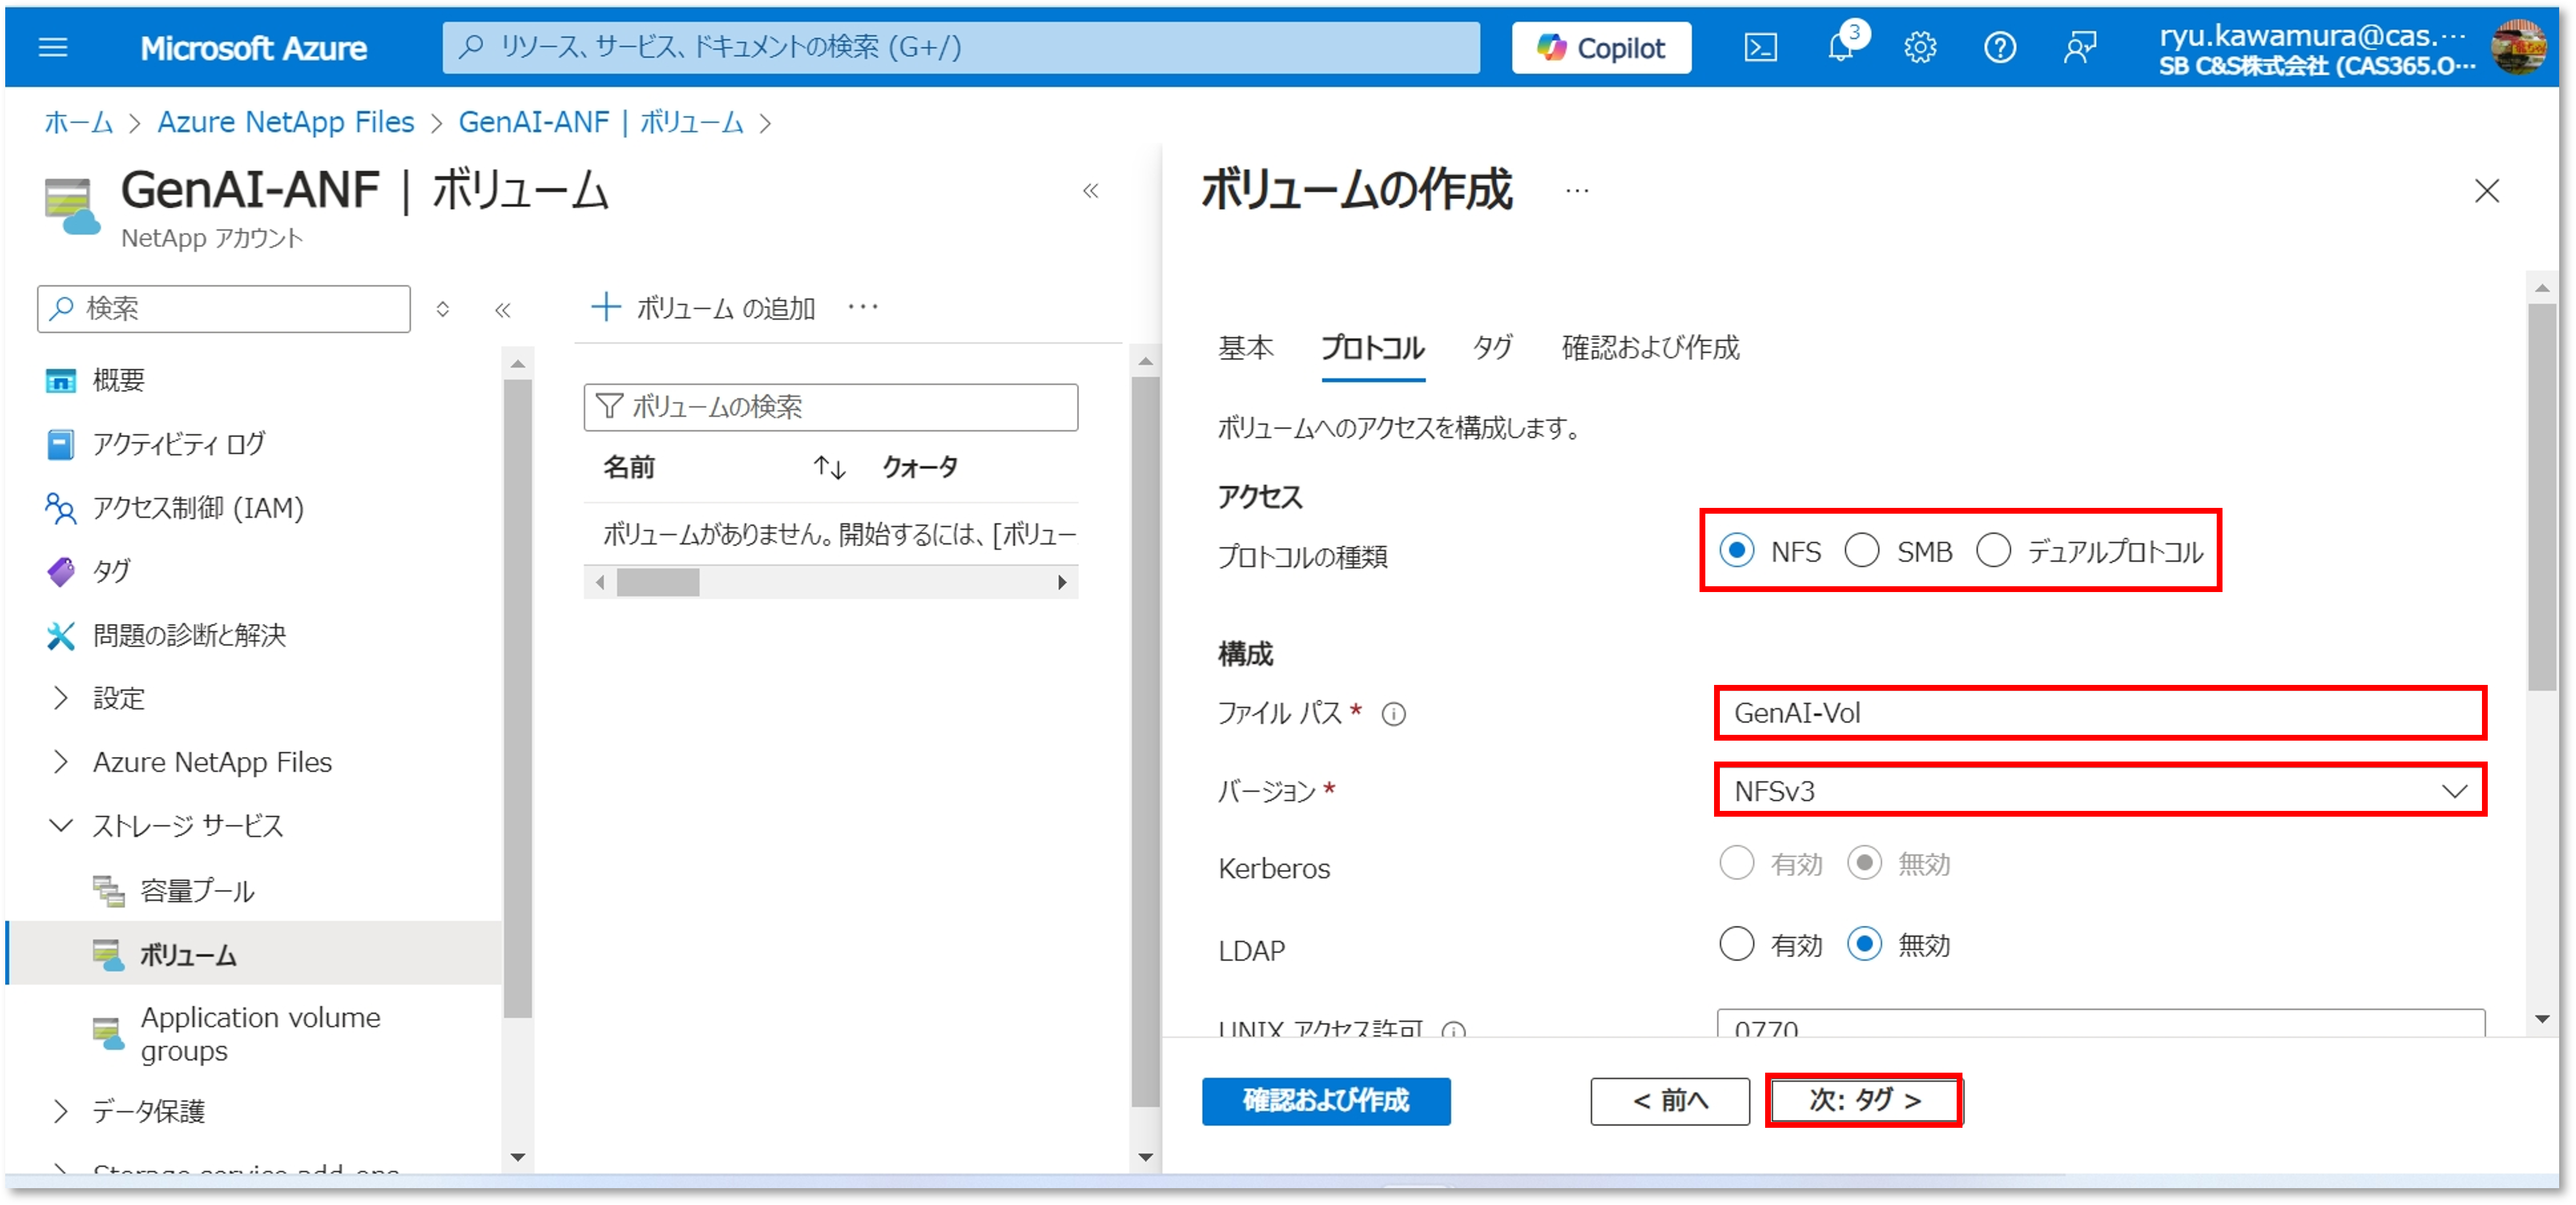Click the クォータ column header
Image resolution: width=2576 pixels, height=1205 pixels.
[919, 467]
